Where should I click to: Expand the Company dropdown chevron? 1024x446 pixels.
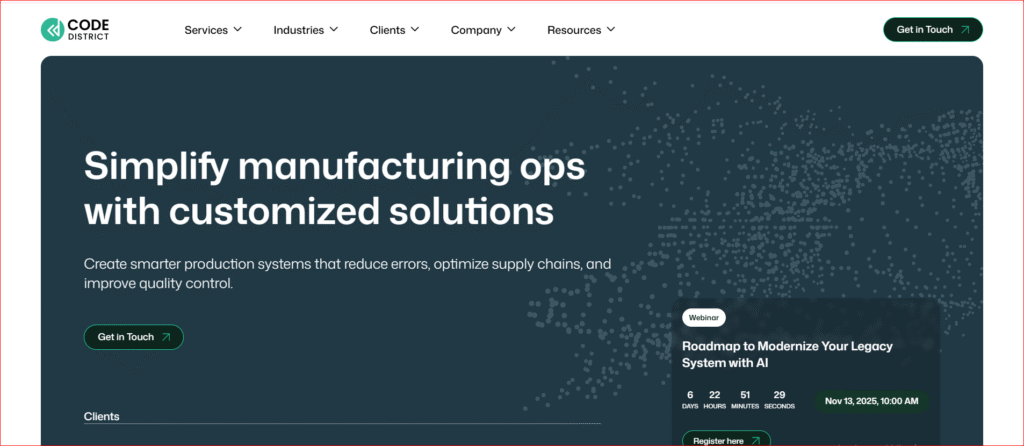point(511,30)
